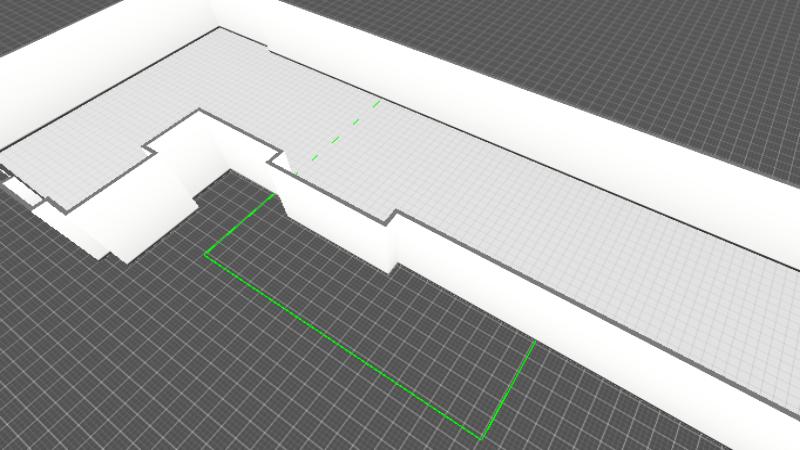Click the bottom corner of the green outline
Image resolution: width=800 pixels, height=450 pixels.
(481, 438)
